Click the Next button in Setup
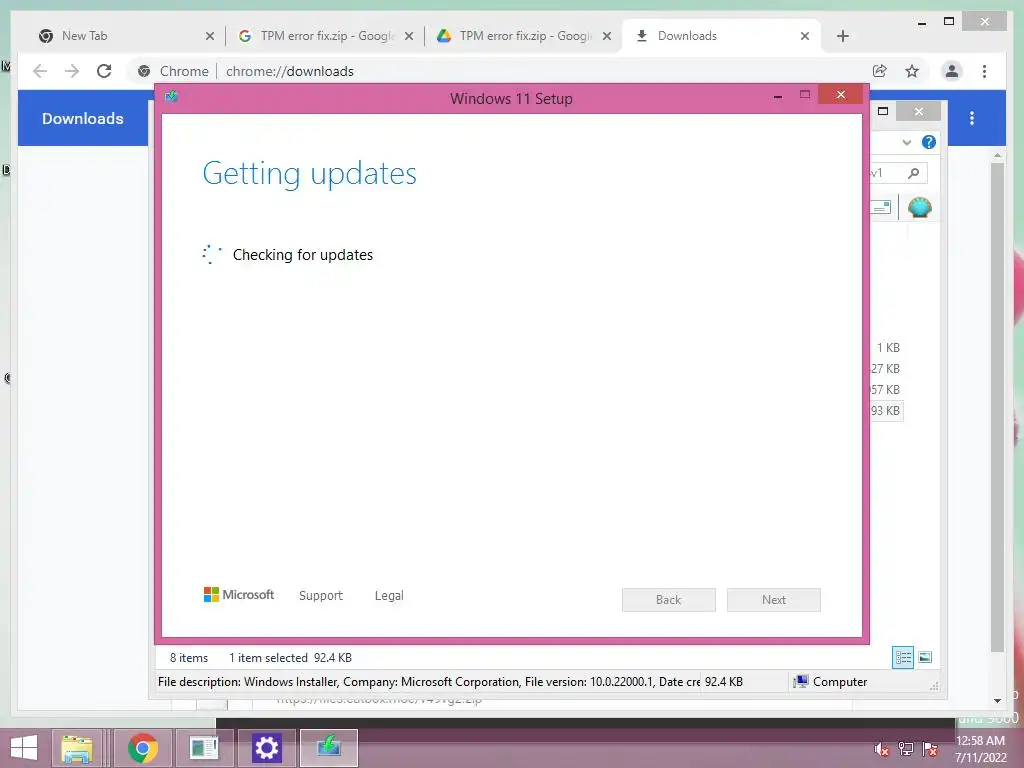Screen dimensions: 1024x768 [x=774, y=600]
